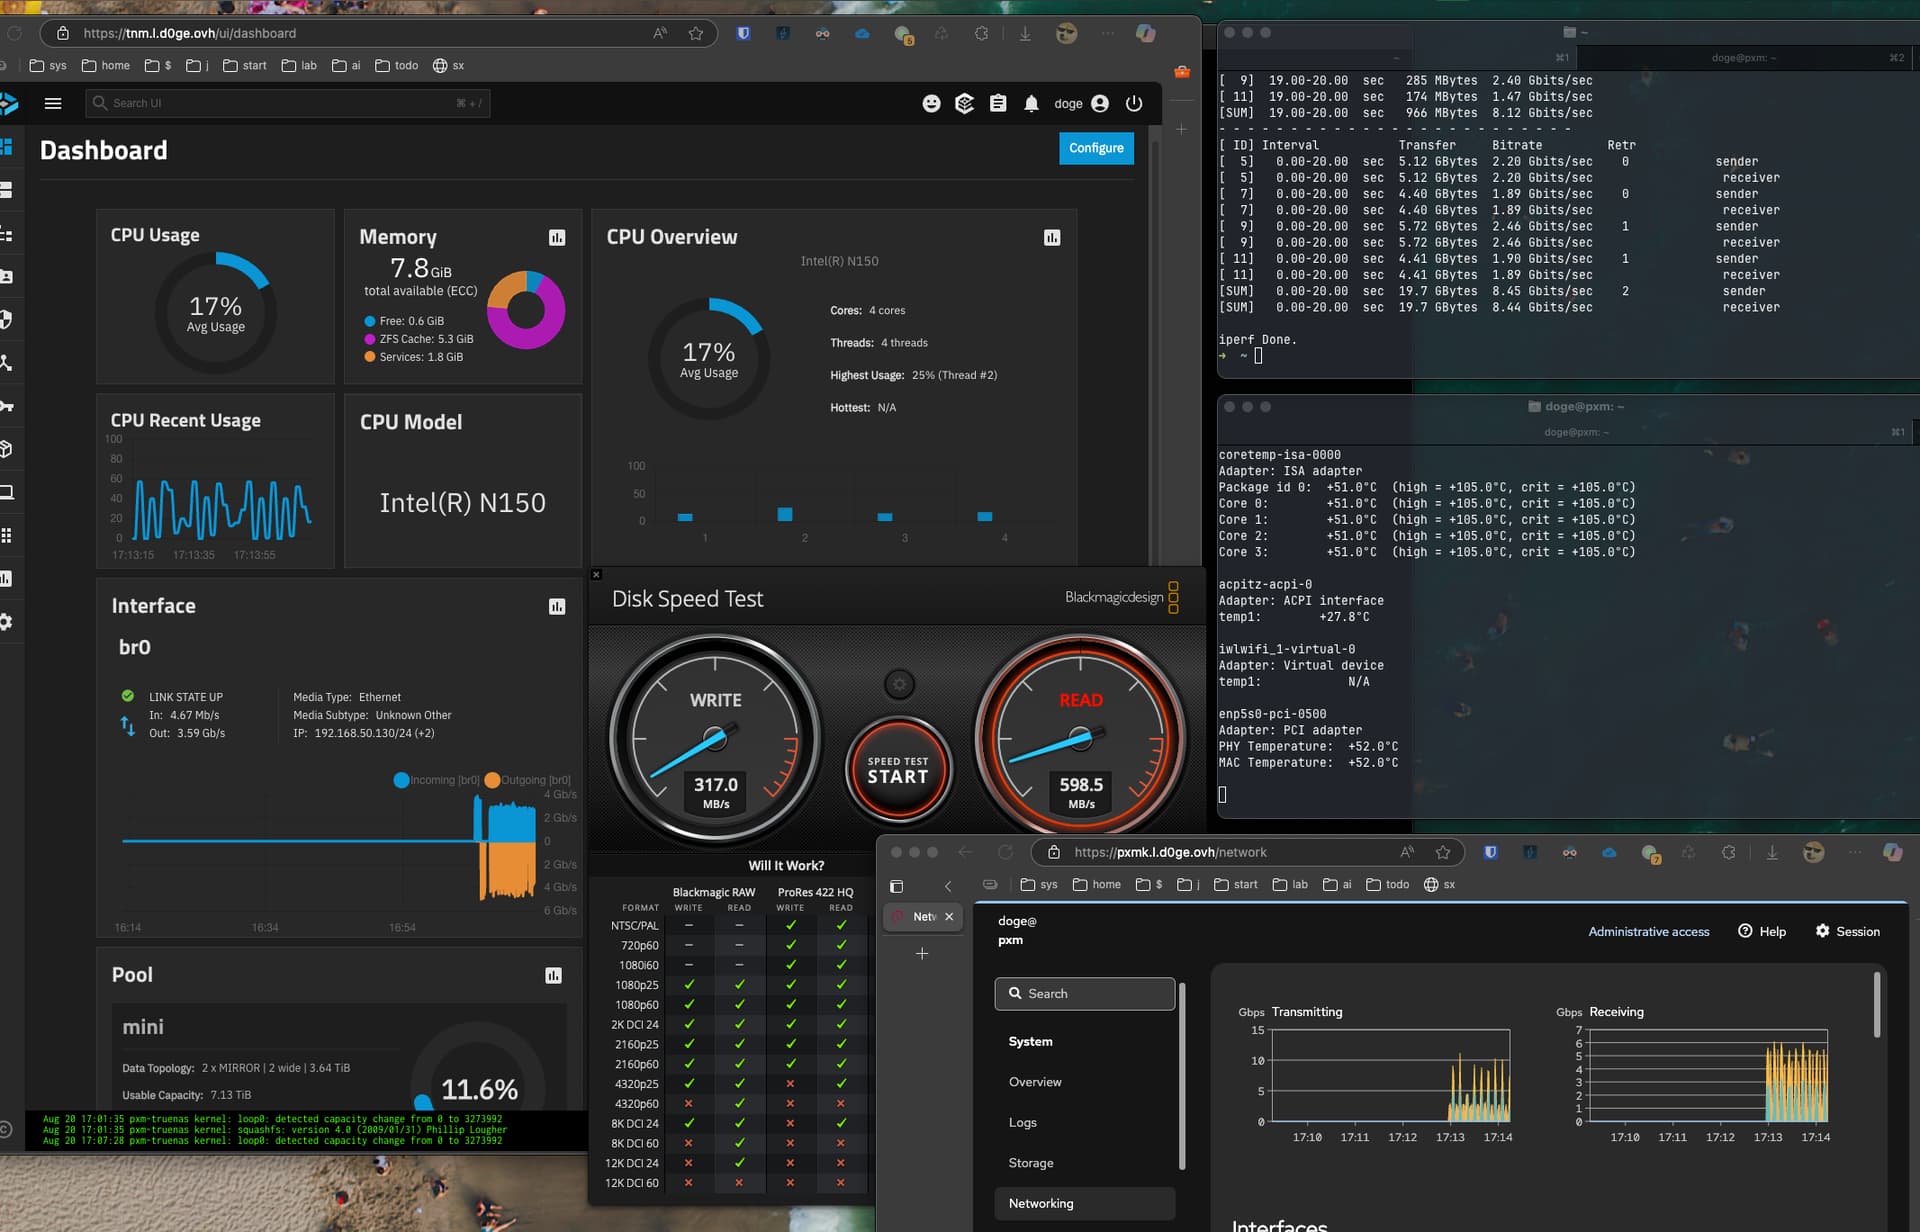
Task: Open sys bookmarks folder in TrueNAS browser
Action: (x=48, y=65)
